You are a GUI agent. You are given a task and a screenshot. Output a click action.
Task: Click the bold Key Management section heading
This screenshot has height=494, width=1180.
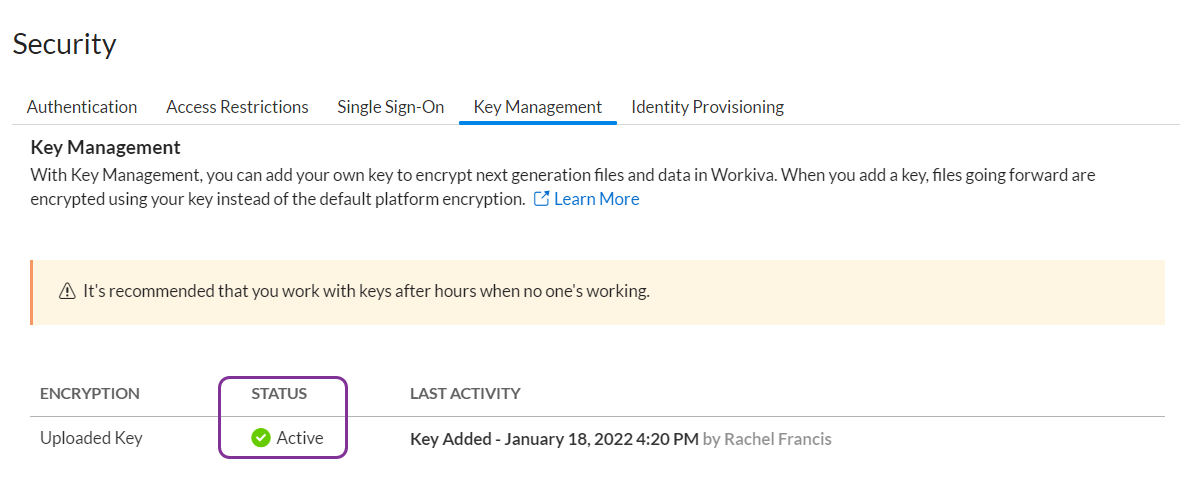106,148
